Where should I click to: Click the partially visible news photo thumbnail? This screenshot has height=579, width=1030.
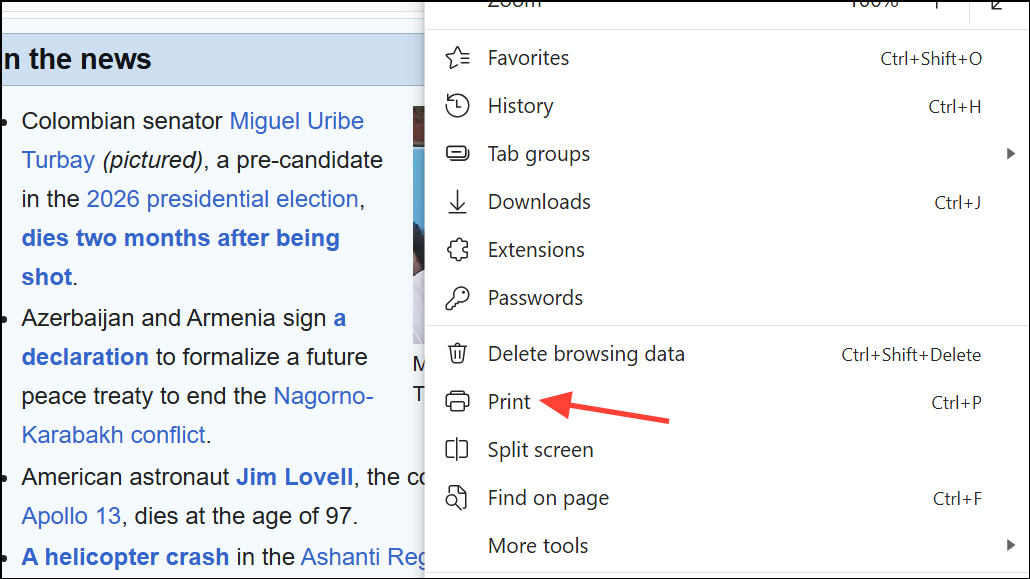click(x=419, y=225)
